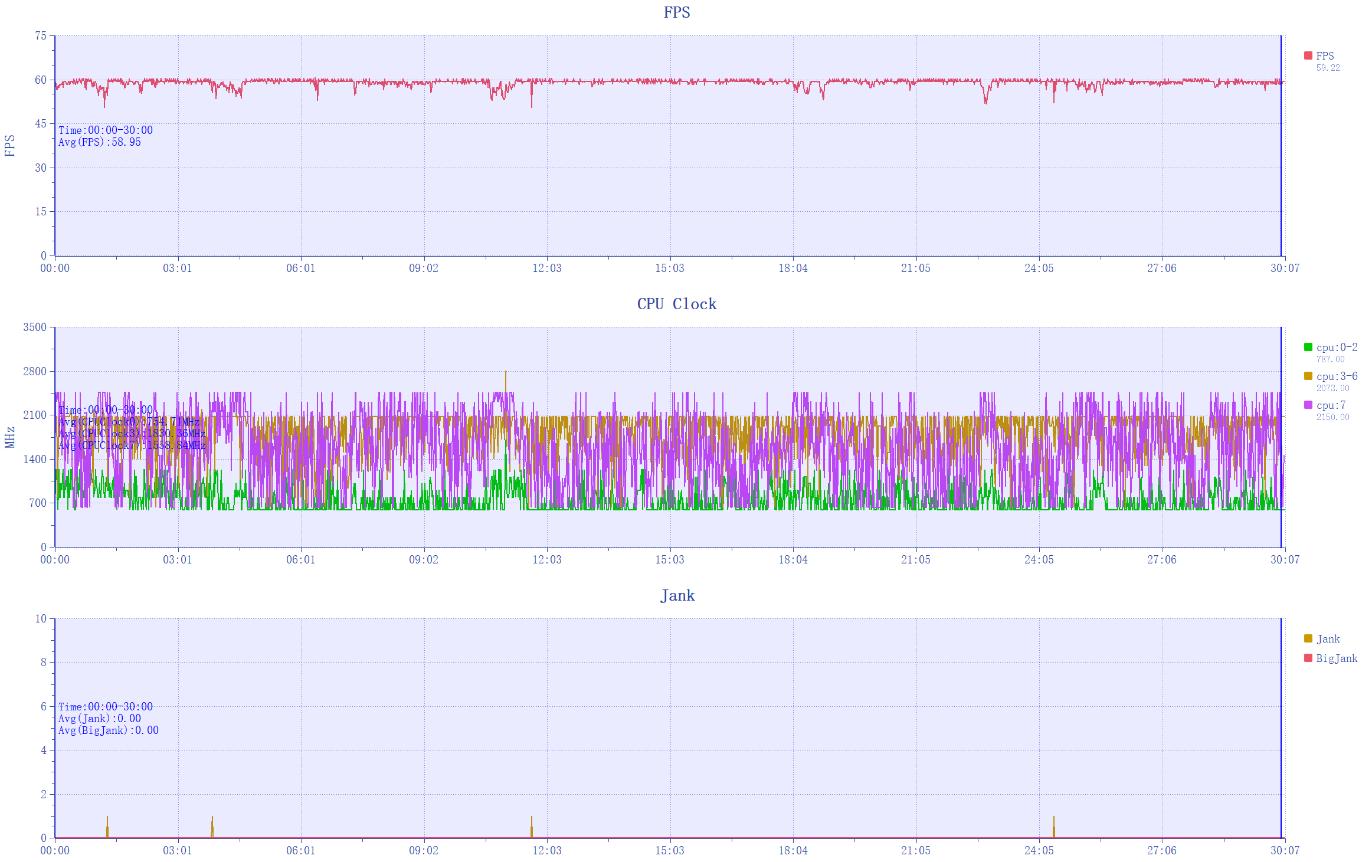Toggle the cpu:7 series legend label
This screenshot has height=862, width=1372.
click(1330, 405)
